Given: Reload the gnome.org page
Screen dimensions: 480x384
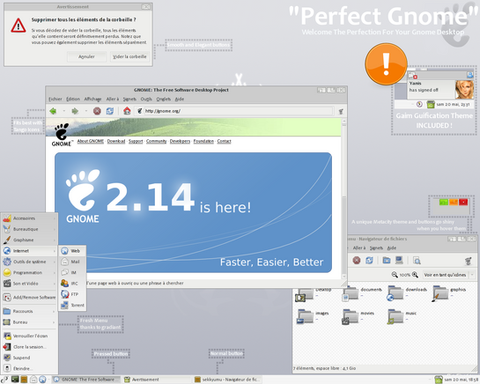Looking at the screenshot, I should coord(110,111).
